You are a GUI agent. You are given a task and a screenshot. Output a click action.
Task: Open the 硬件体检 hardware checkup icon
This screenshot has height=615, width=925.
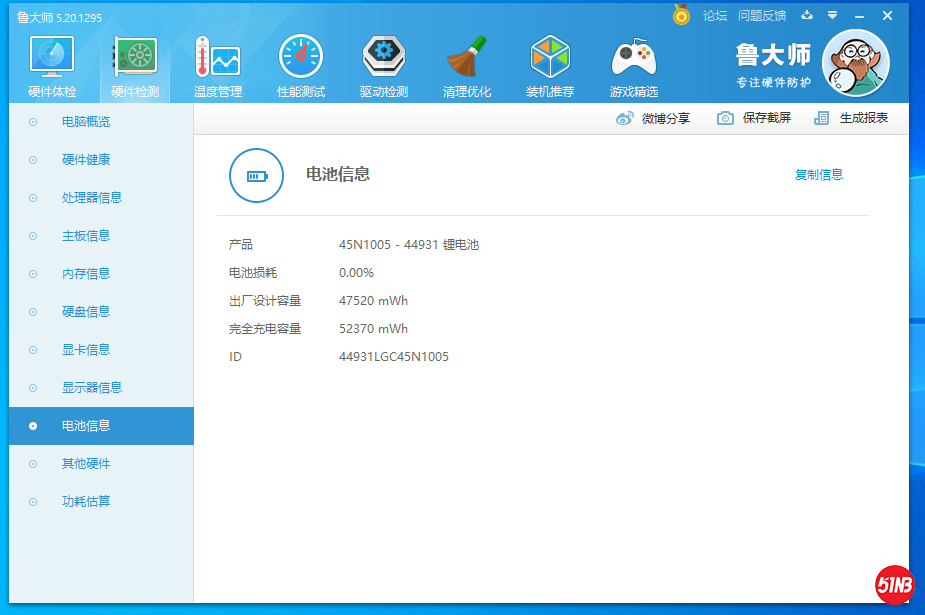pyautogui.click(x=52, y=58)
